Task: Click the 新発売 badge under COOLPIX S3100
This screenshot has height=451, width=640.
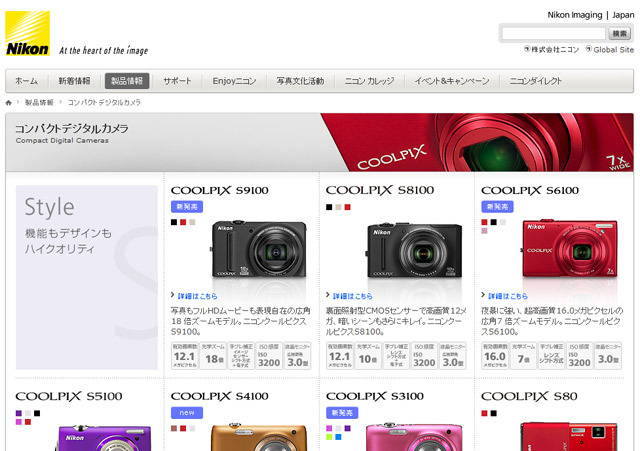Action: tap(342, 413)
